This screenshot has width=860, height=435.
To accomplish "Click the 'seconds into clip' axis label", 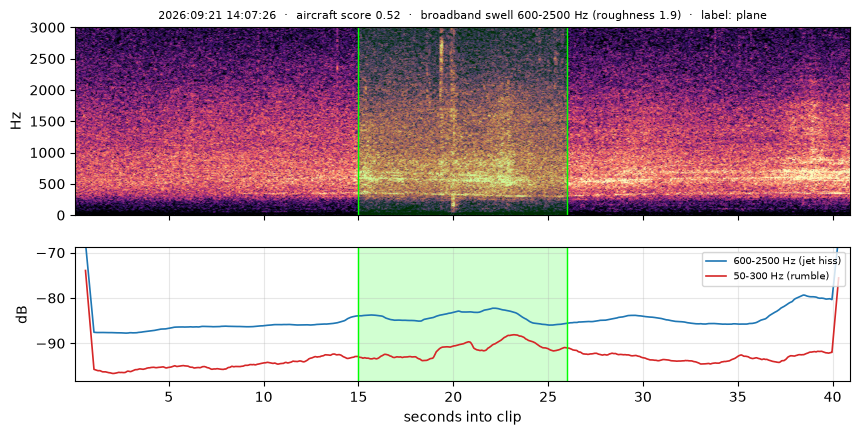I will pos(462,417).
